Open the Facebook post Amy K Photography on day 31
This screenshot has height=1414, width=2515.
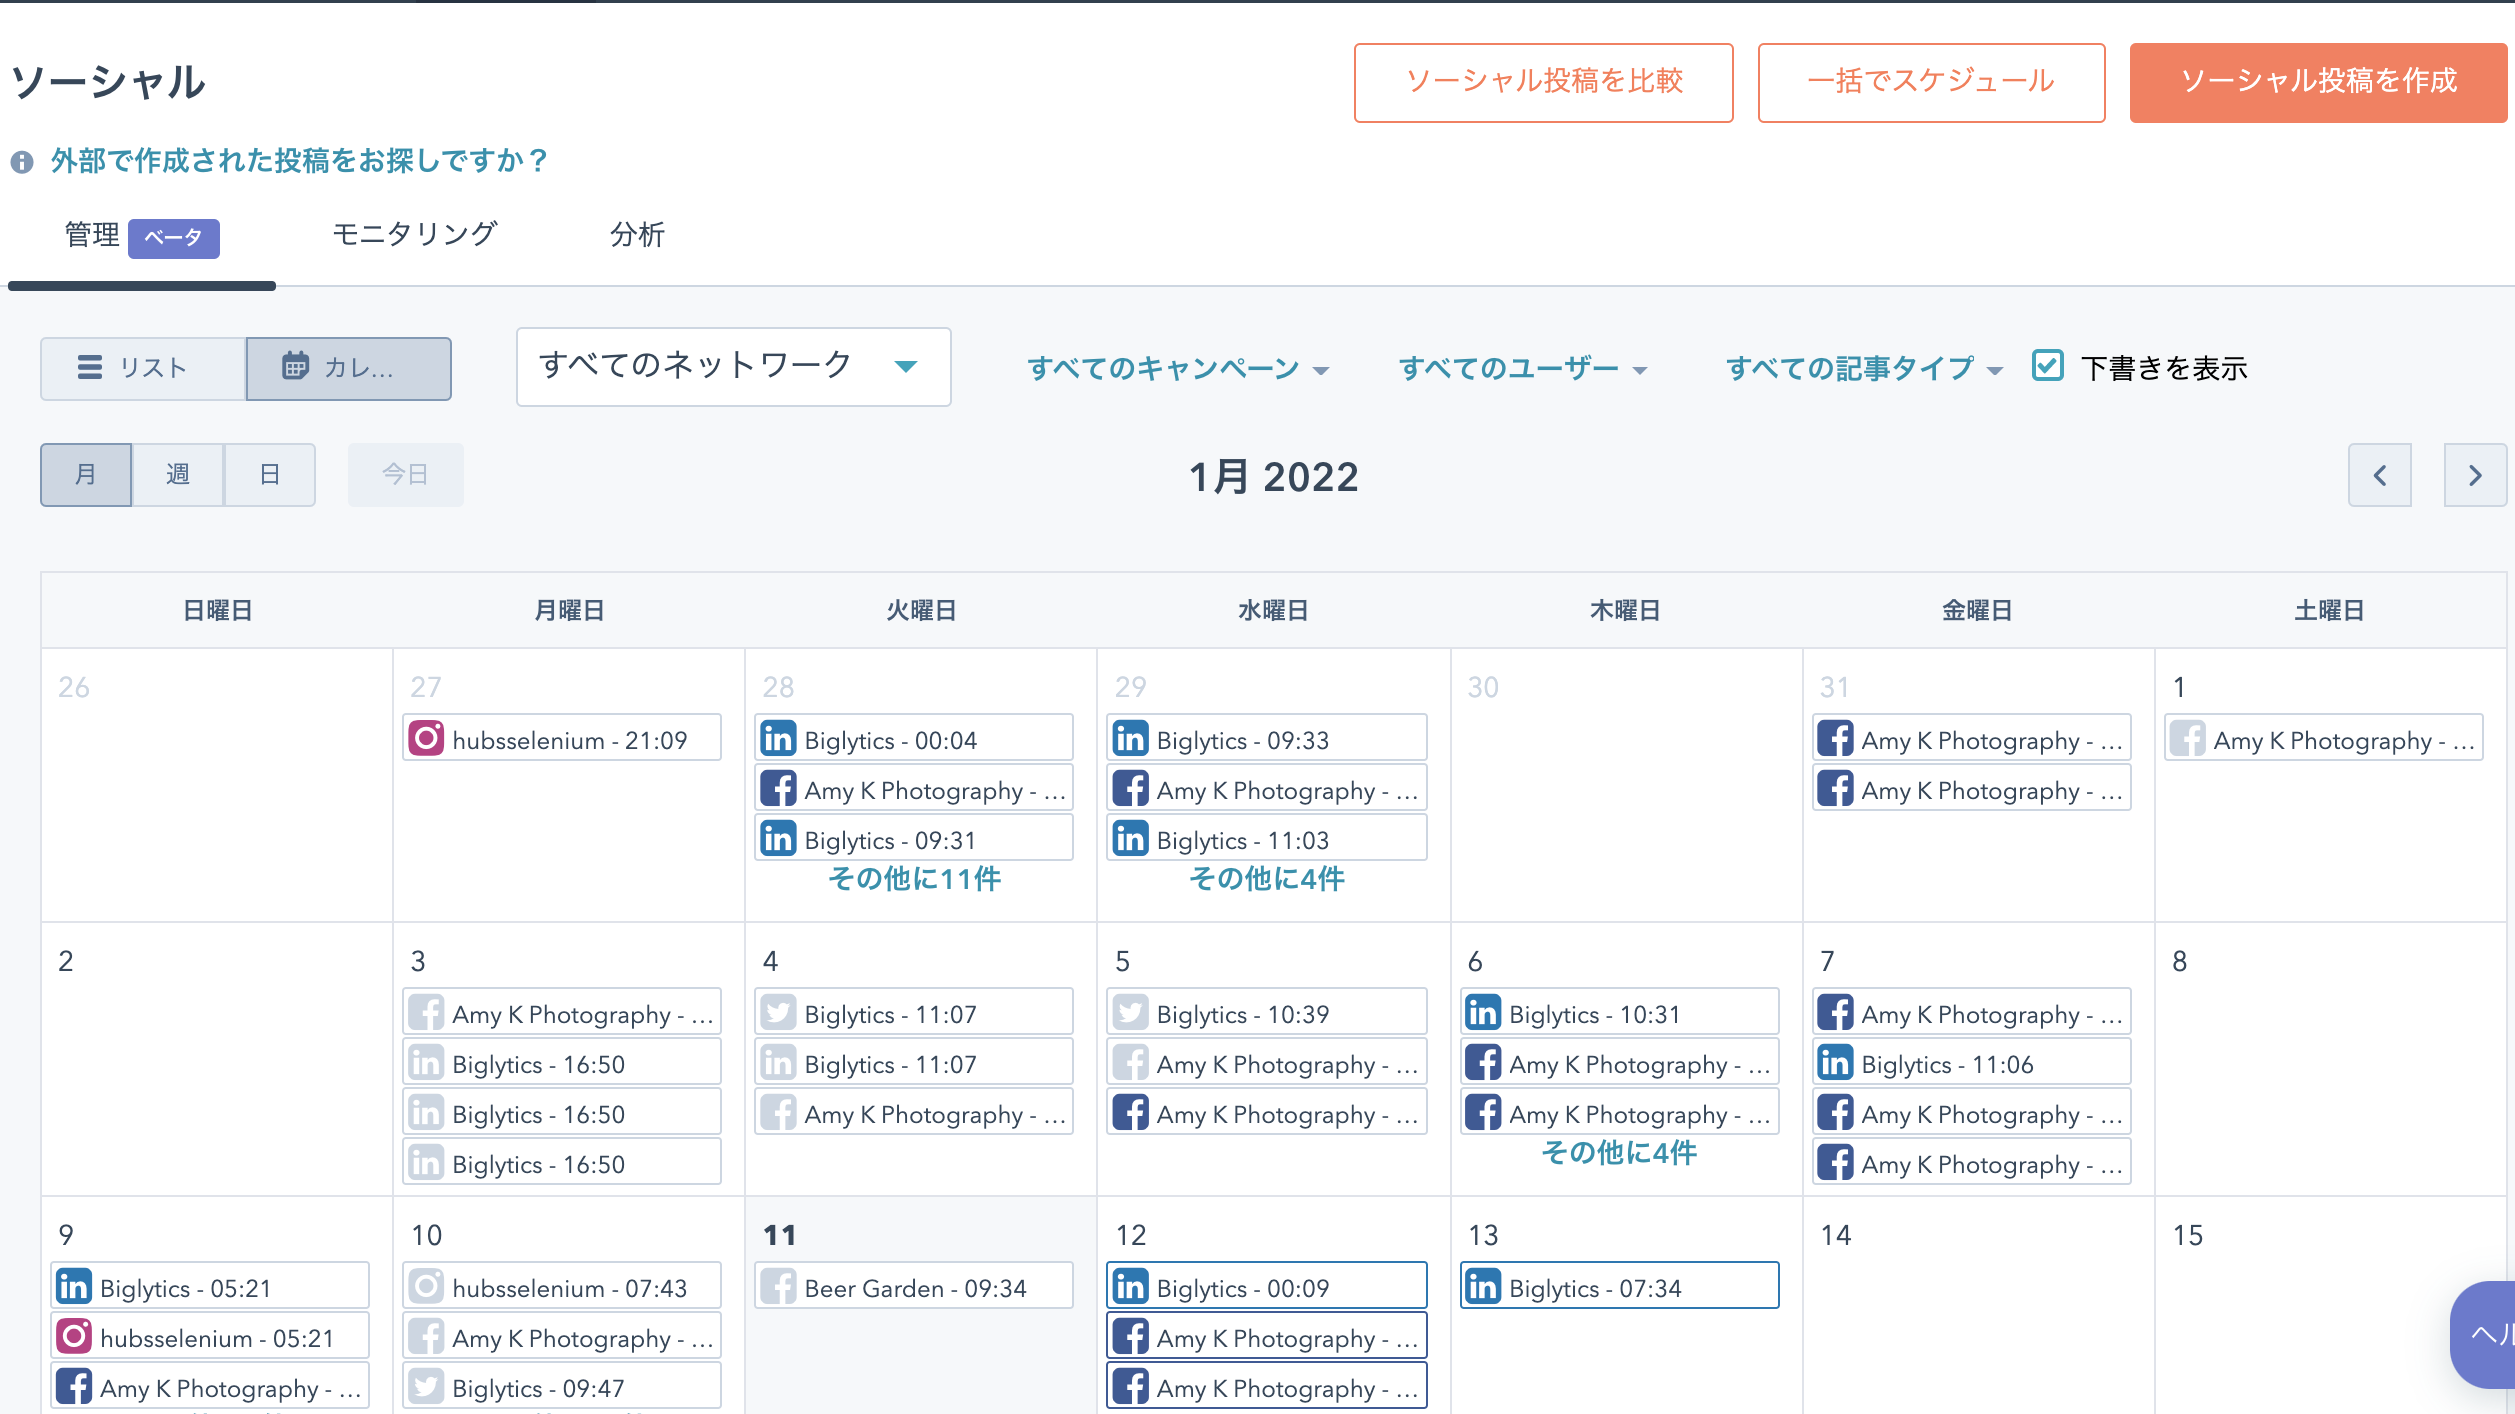(x=1969, y=738)
